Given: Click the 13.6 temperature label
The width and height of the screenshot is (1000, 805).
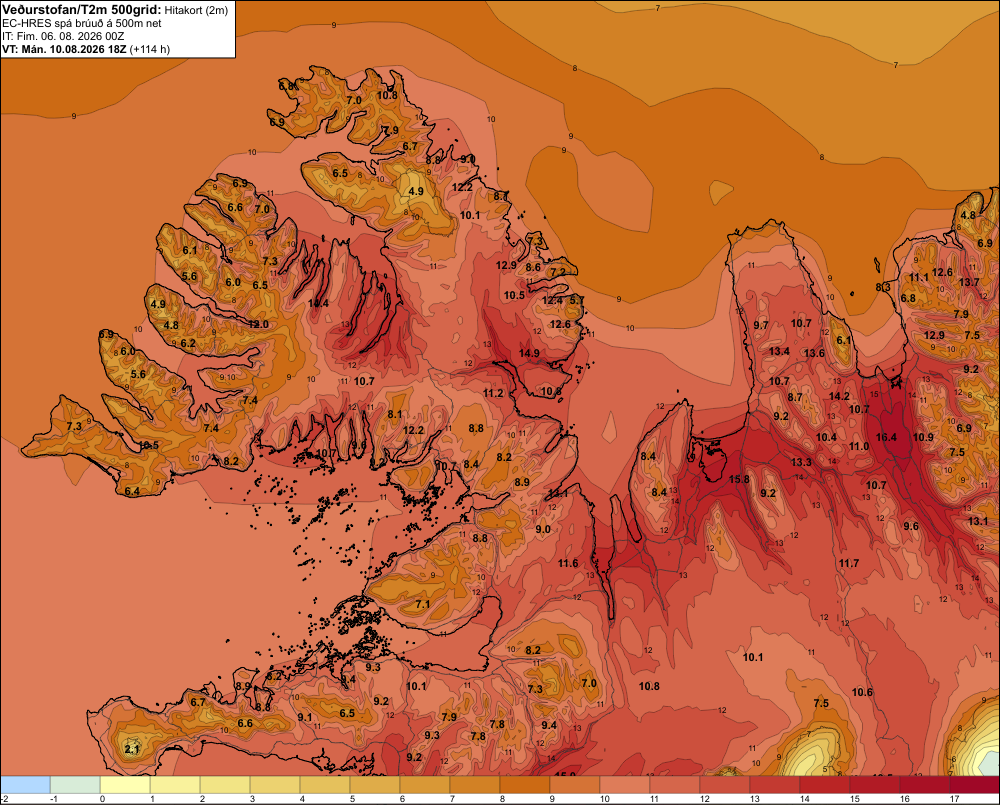Looking at the screenshot, I should point(814,353).
